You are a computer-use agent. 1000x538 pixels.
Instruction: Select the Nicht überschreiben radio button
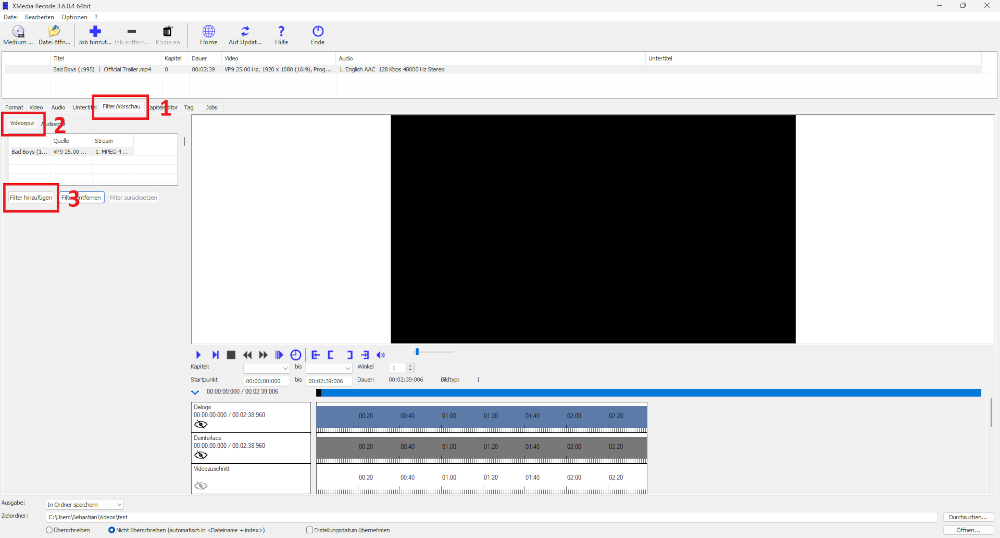(x=112, y=530)
